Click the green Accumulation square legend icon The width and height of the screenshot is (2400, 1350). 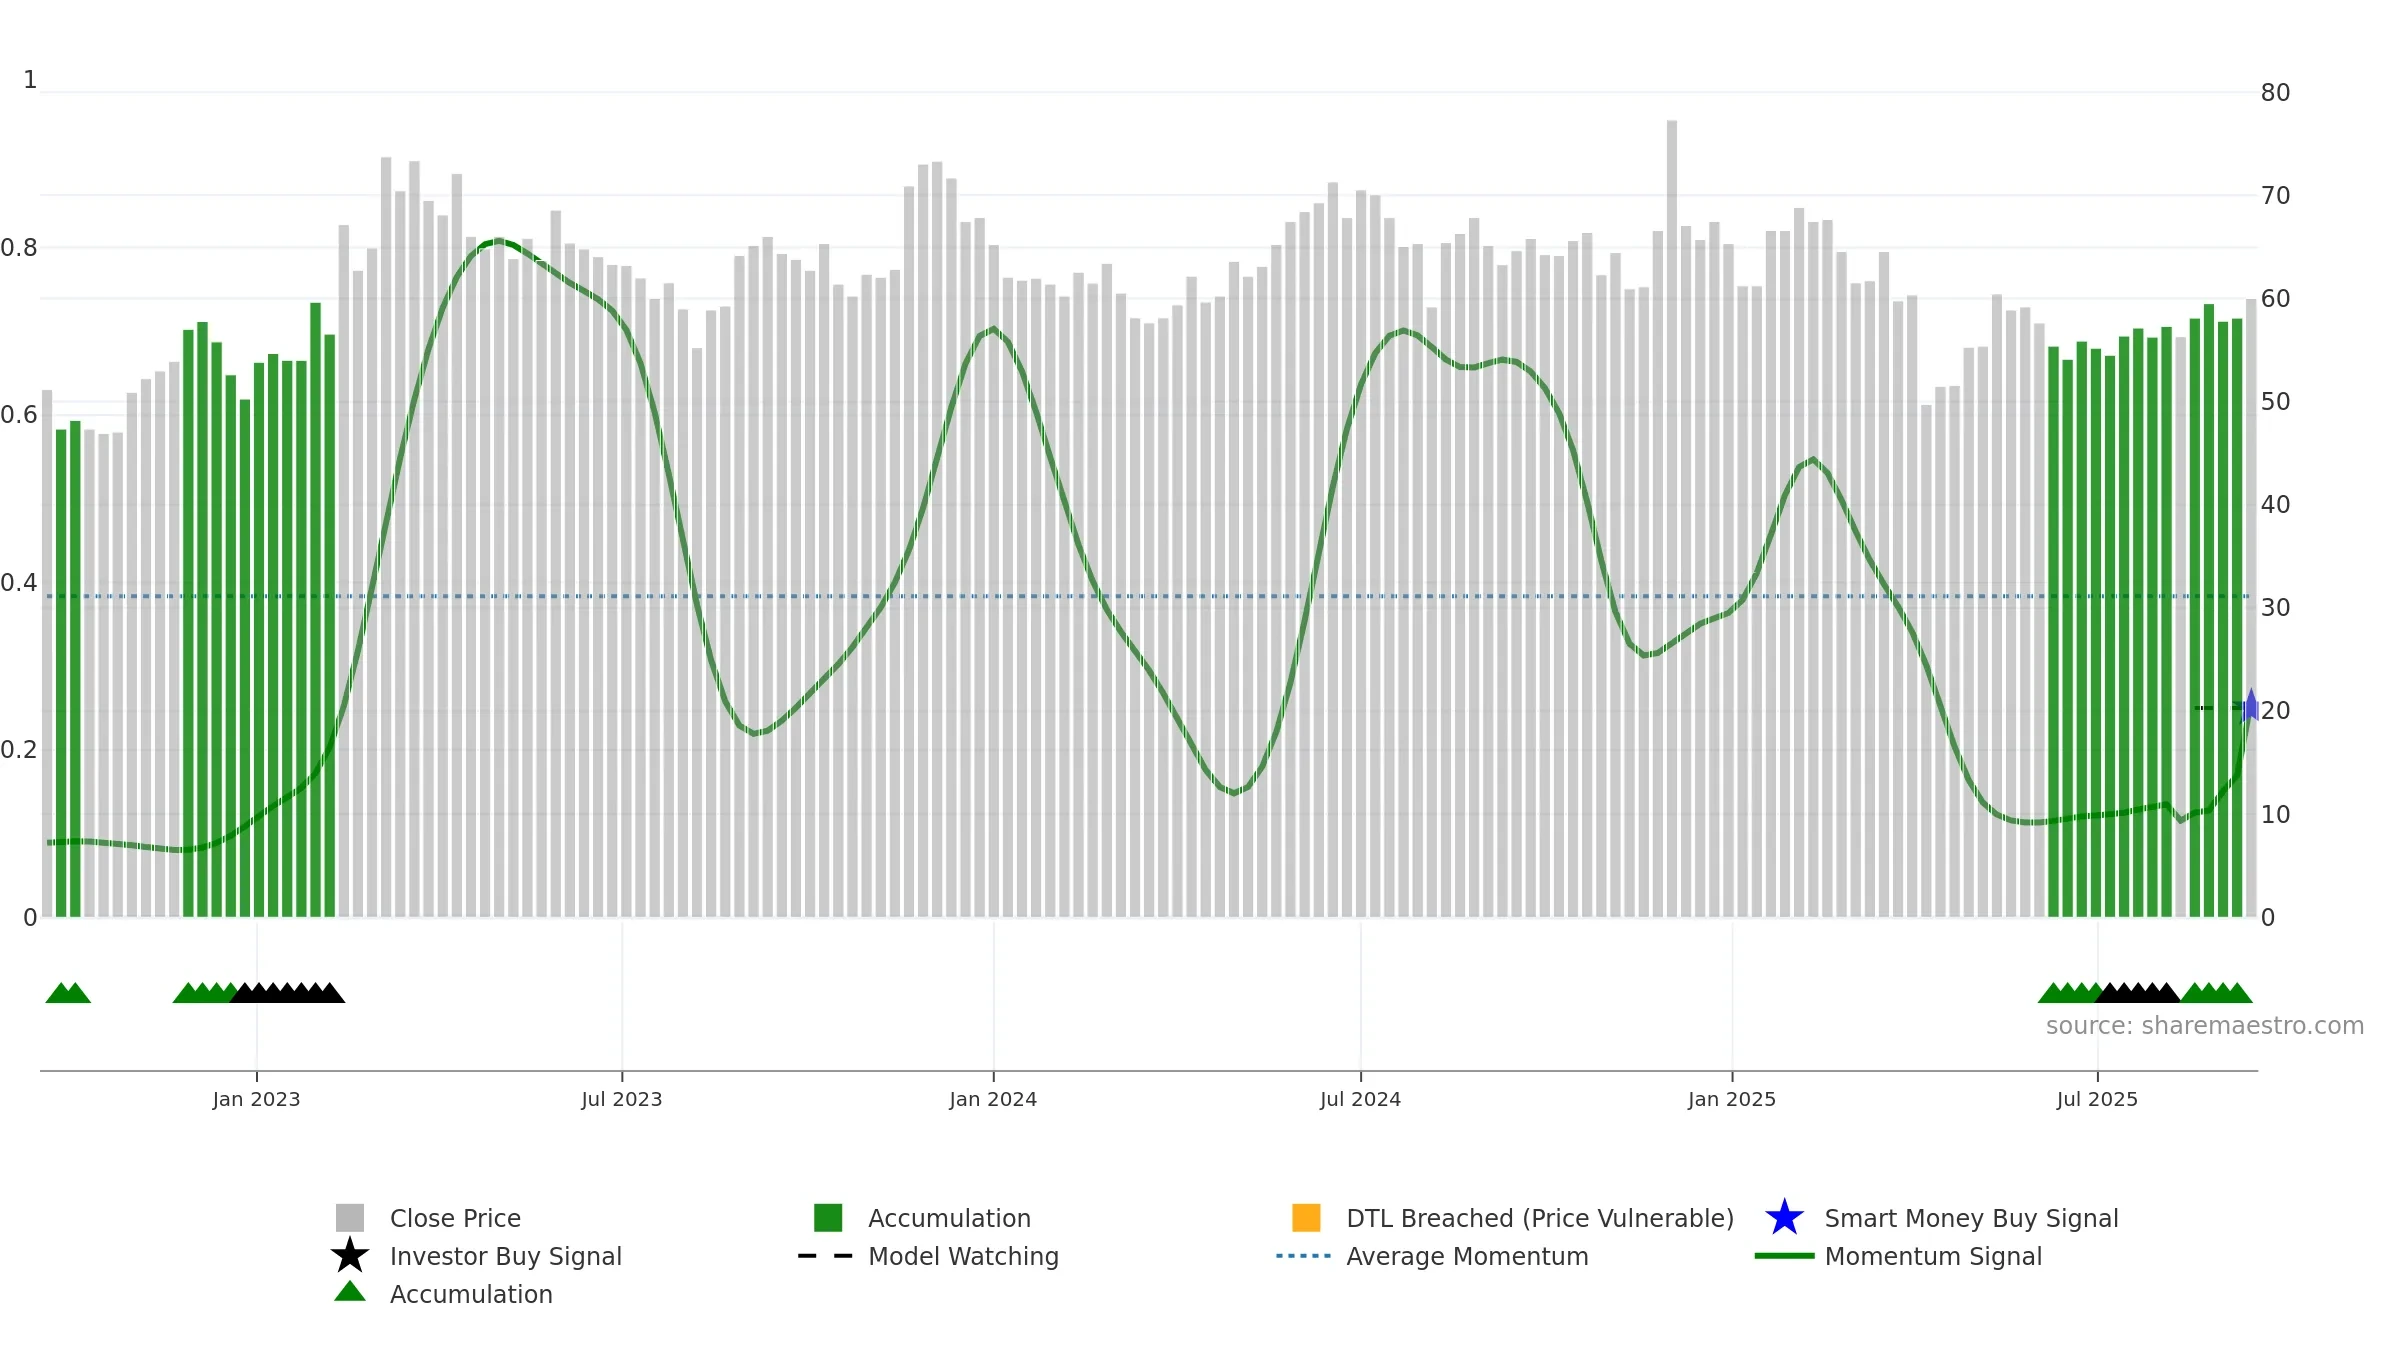(828, 1218)
